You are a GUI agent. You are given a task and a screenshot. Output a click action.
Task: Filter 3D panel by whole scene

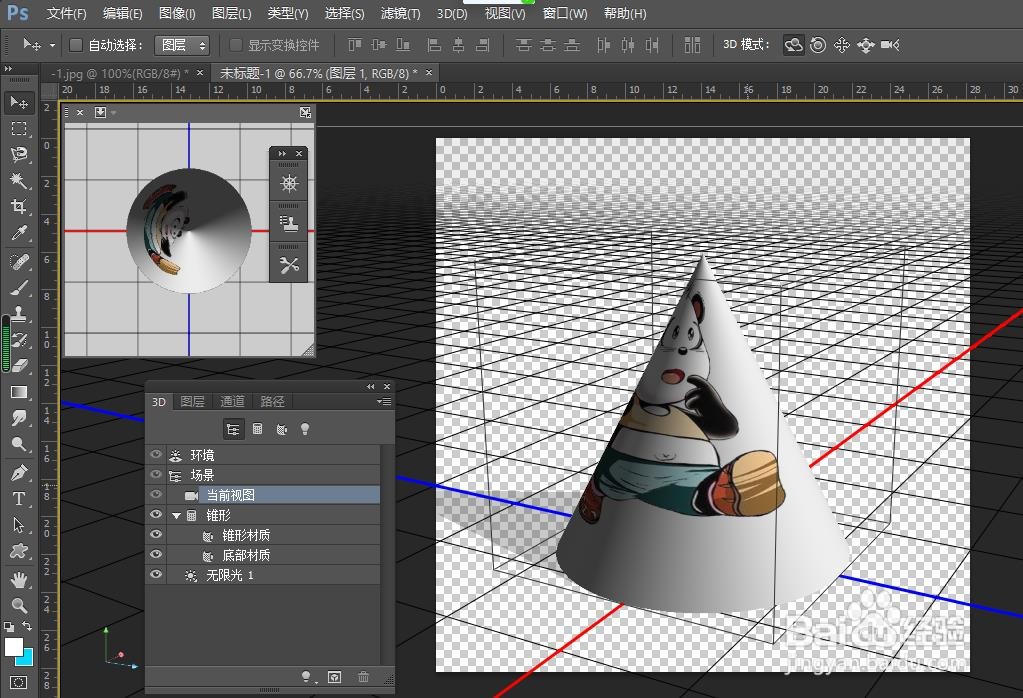[x=233, y=429]
